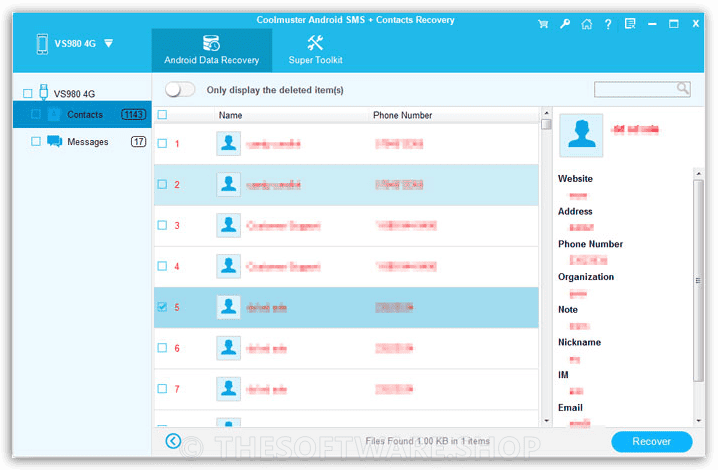
Task: Click avatar icon of contact row 6
Action: [228, 348]
